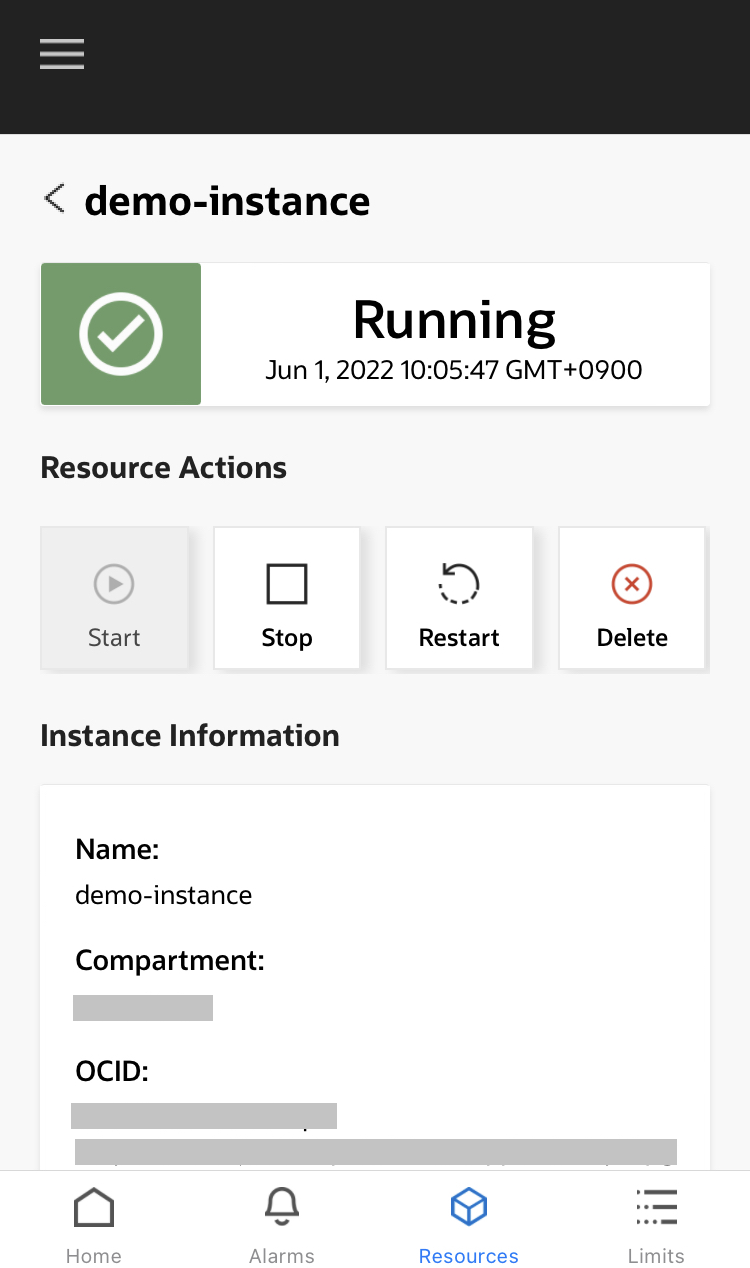This screenshot has width=750, height=1268.
Task: Restart the demo-instance
Action: (x=459, y=599)
